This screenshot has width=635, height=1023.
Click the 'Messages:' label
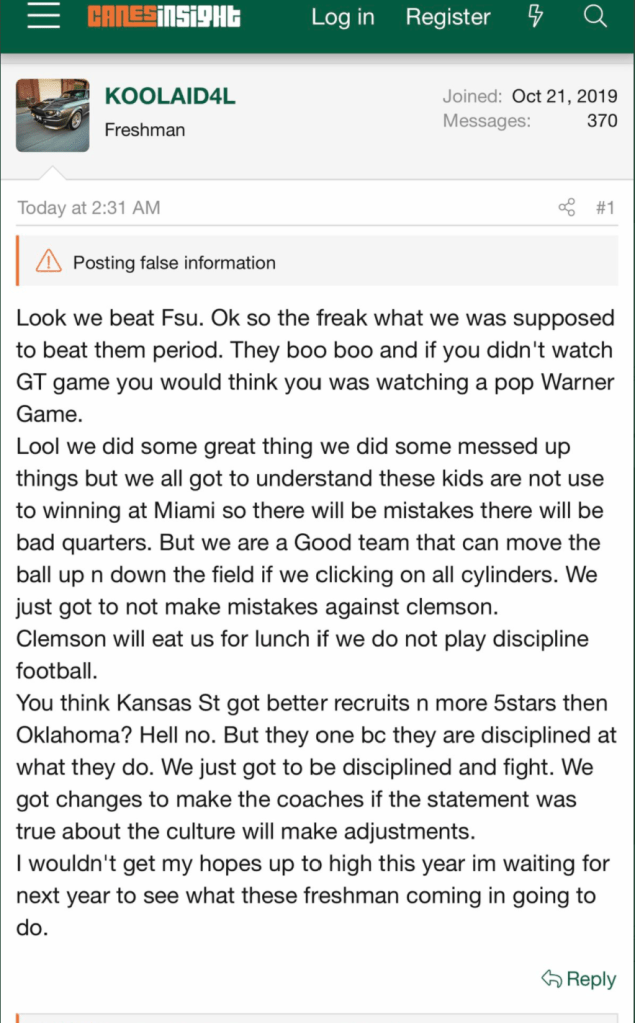[486, 121]
